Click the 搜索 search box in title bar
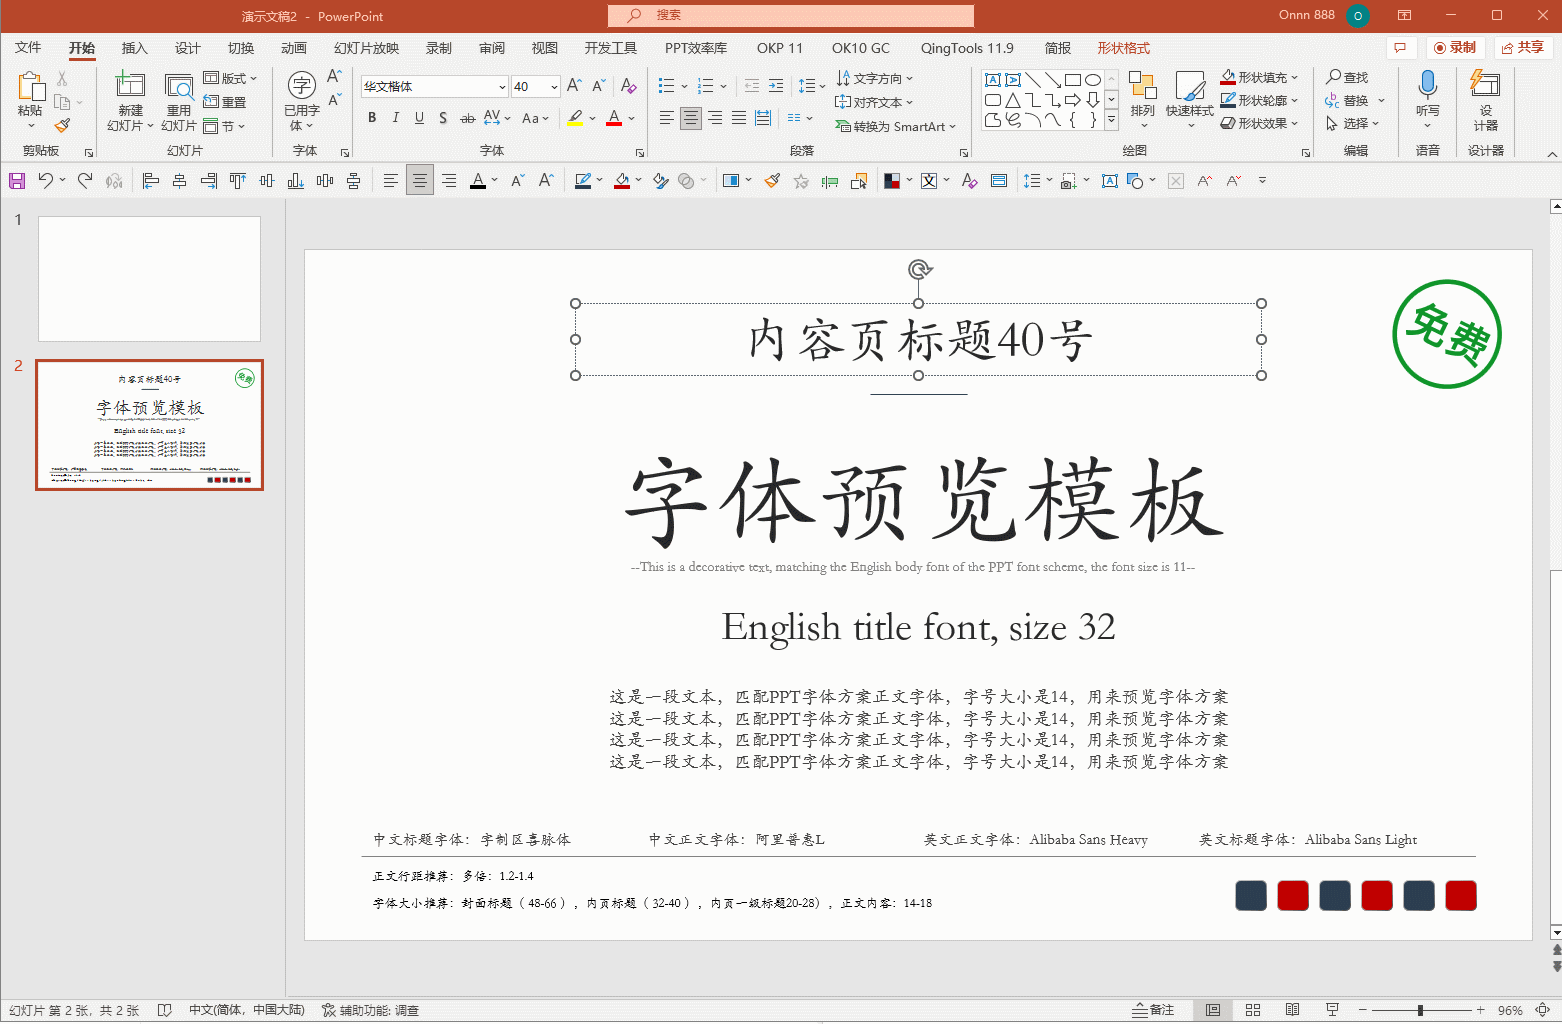This screenshot has width=1562, height=1024. tap(791, 15)
